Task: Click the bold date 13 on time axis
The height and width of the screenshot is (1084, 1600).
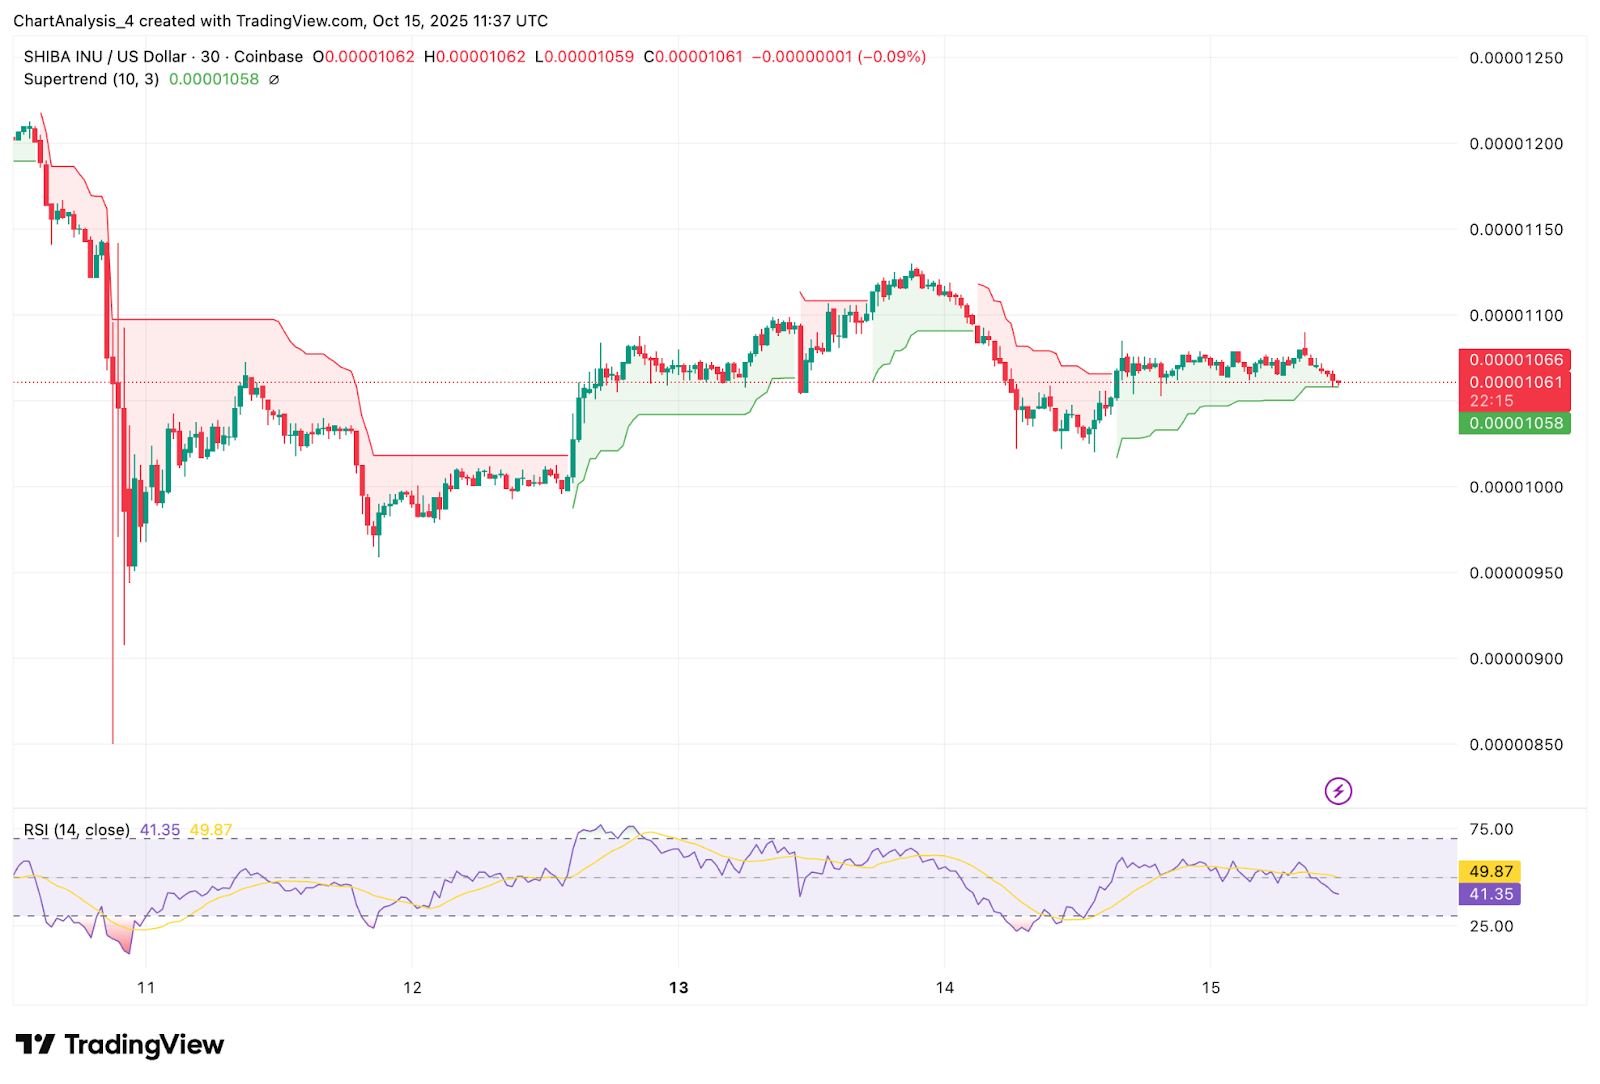Action: click(x=678, y=988)
